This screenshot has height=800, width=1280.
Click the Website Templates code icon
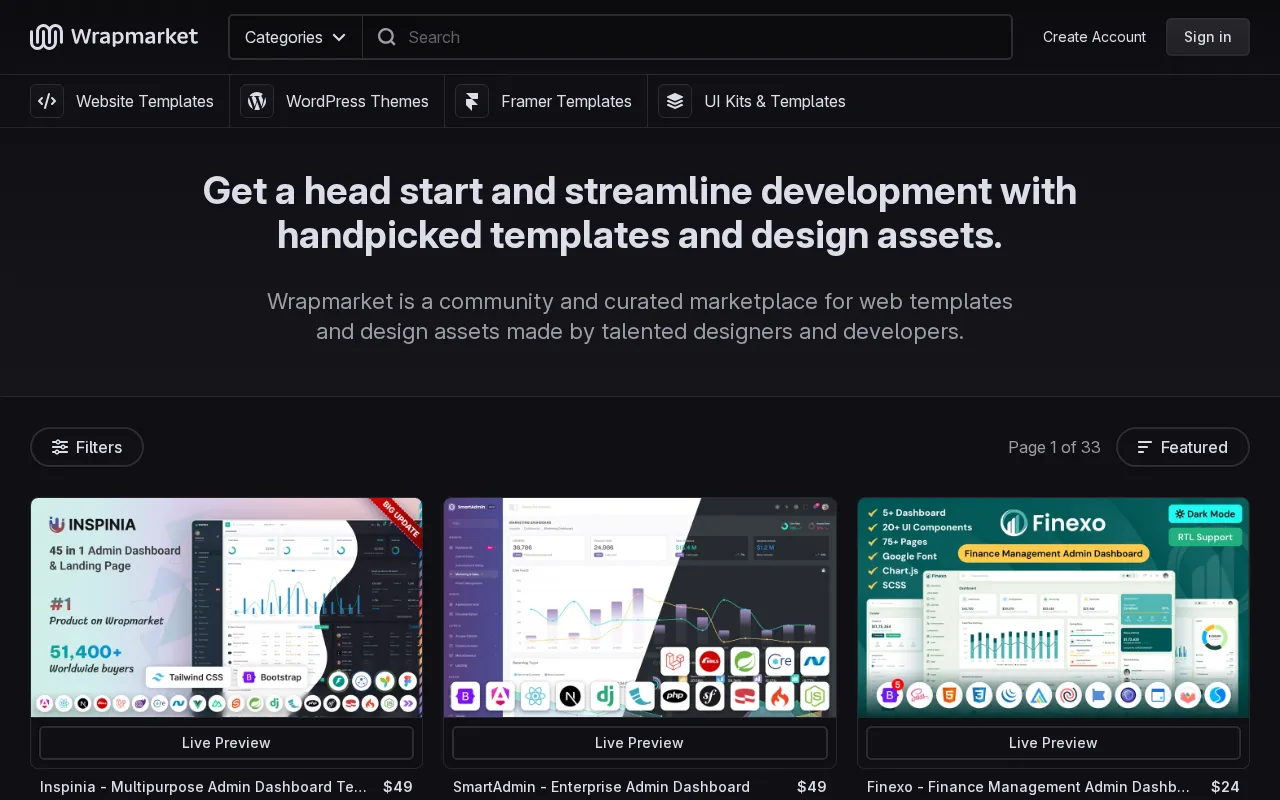tap(47, 101)
